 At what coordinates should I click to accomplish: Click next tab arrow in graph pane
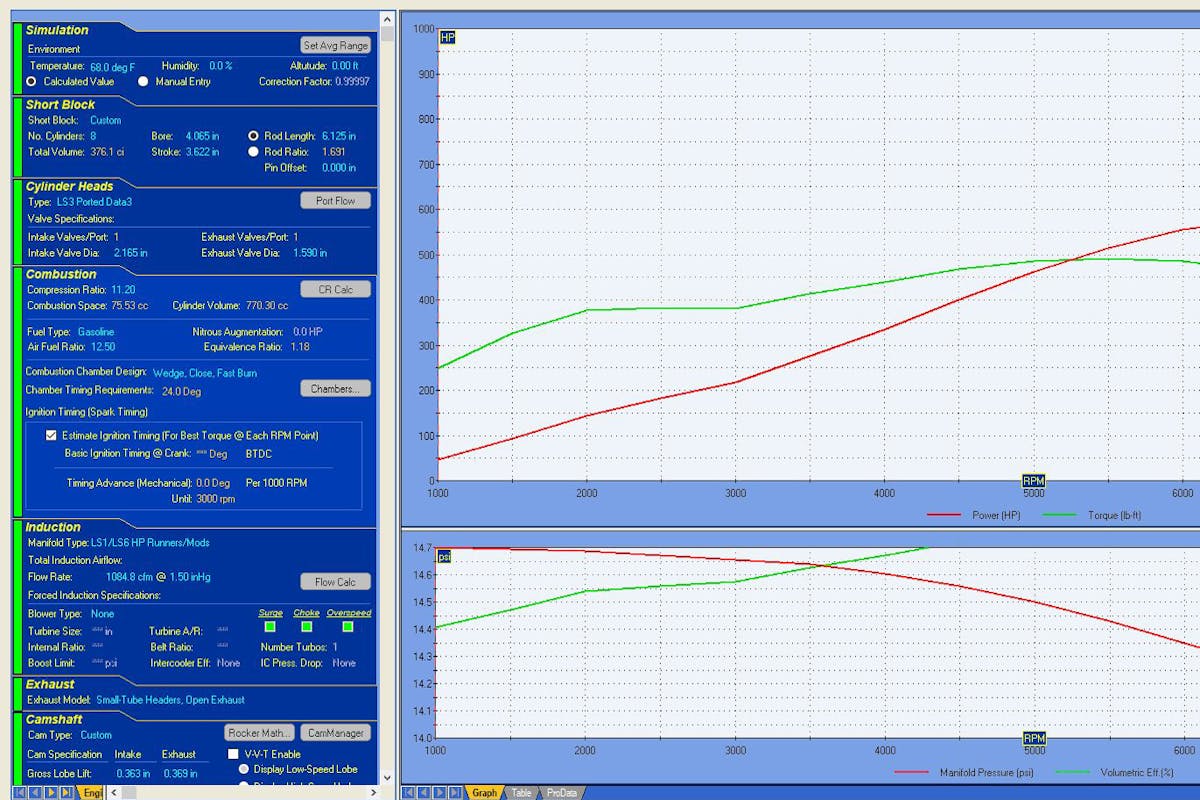440,792
